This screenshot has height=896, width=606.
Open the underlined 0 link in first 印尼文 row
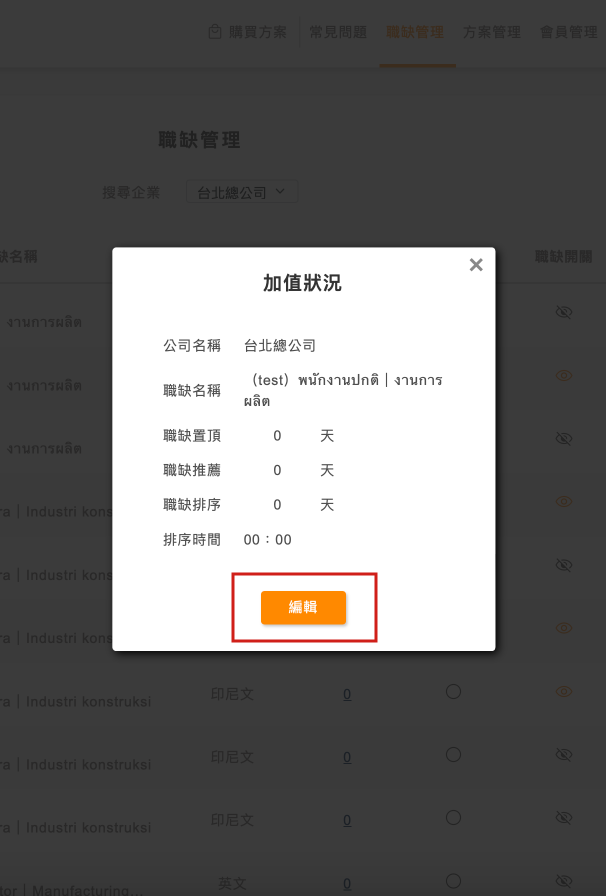click(347, 694)
